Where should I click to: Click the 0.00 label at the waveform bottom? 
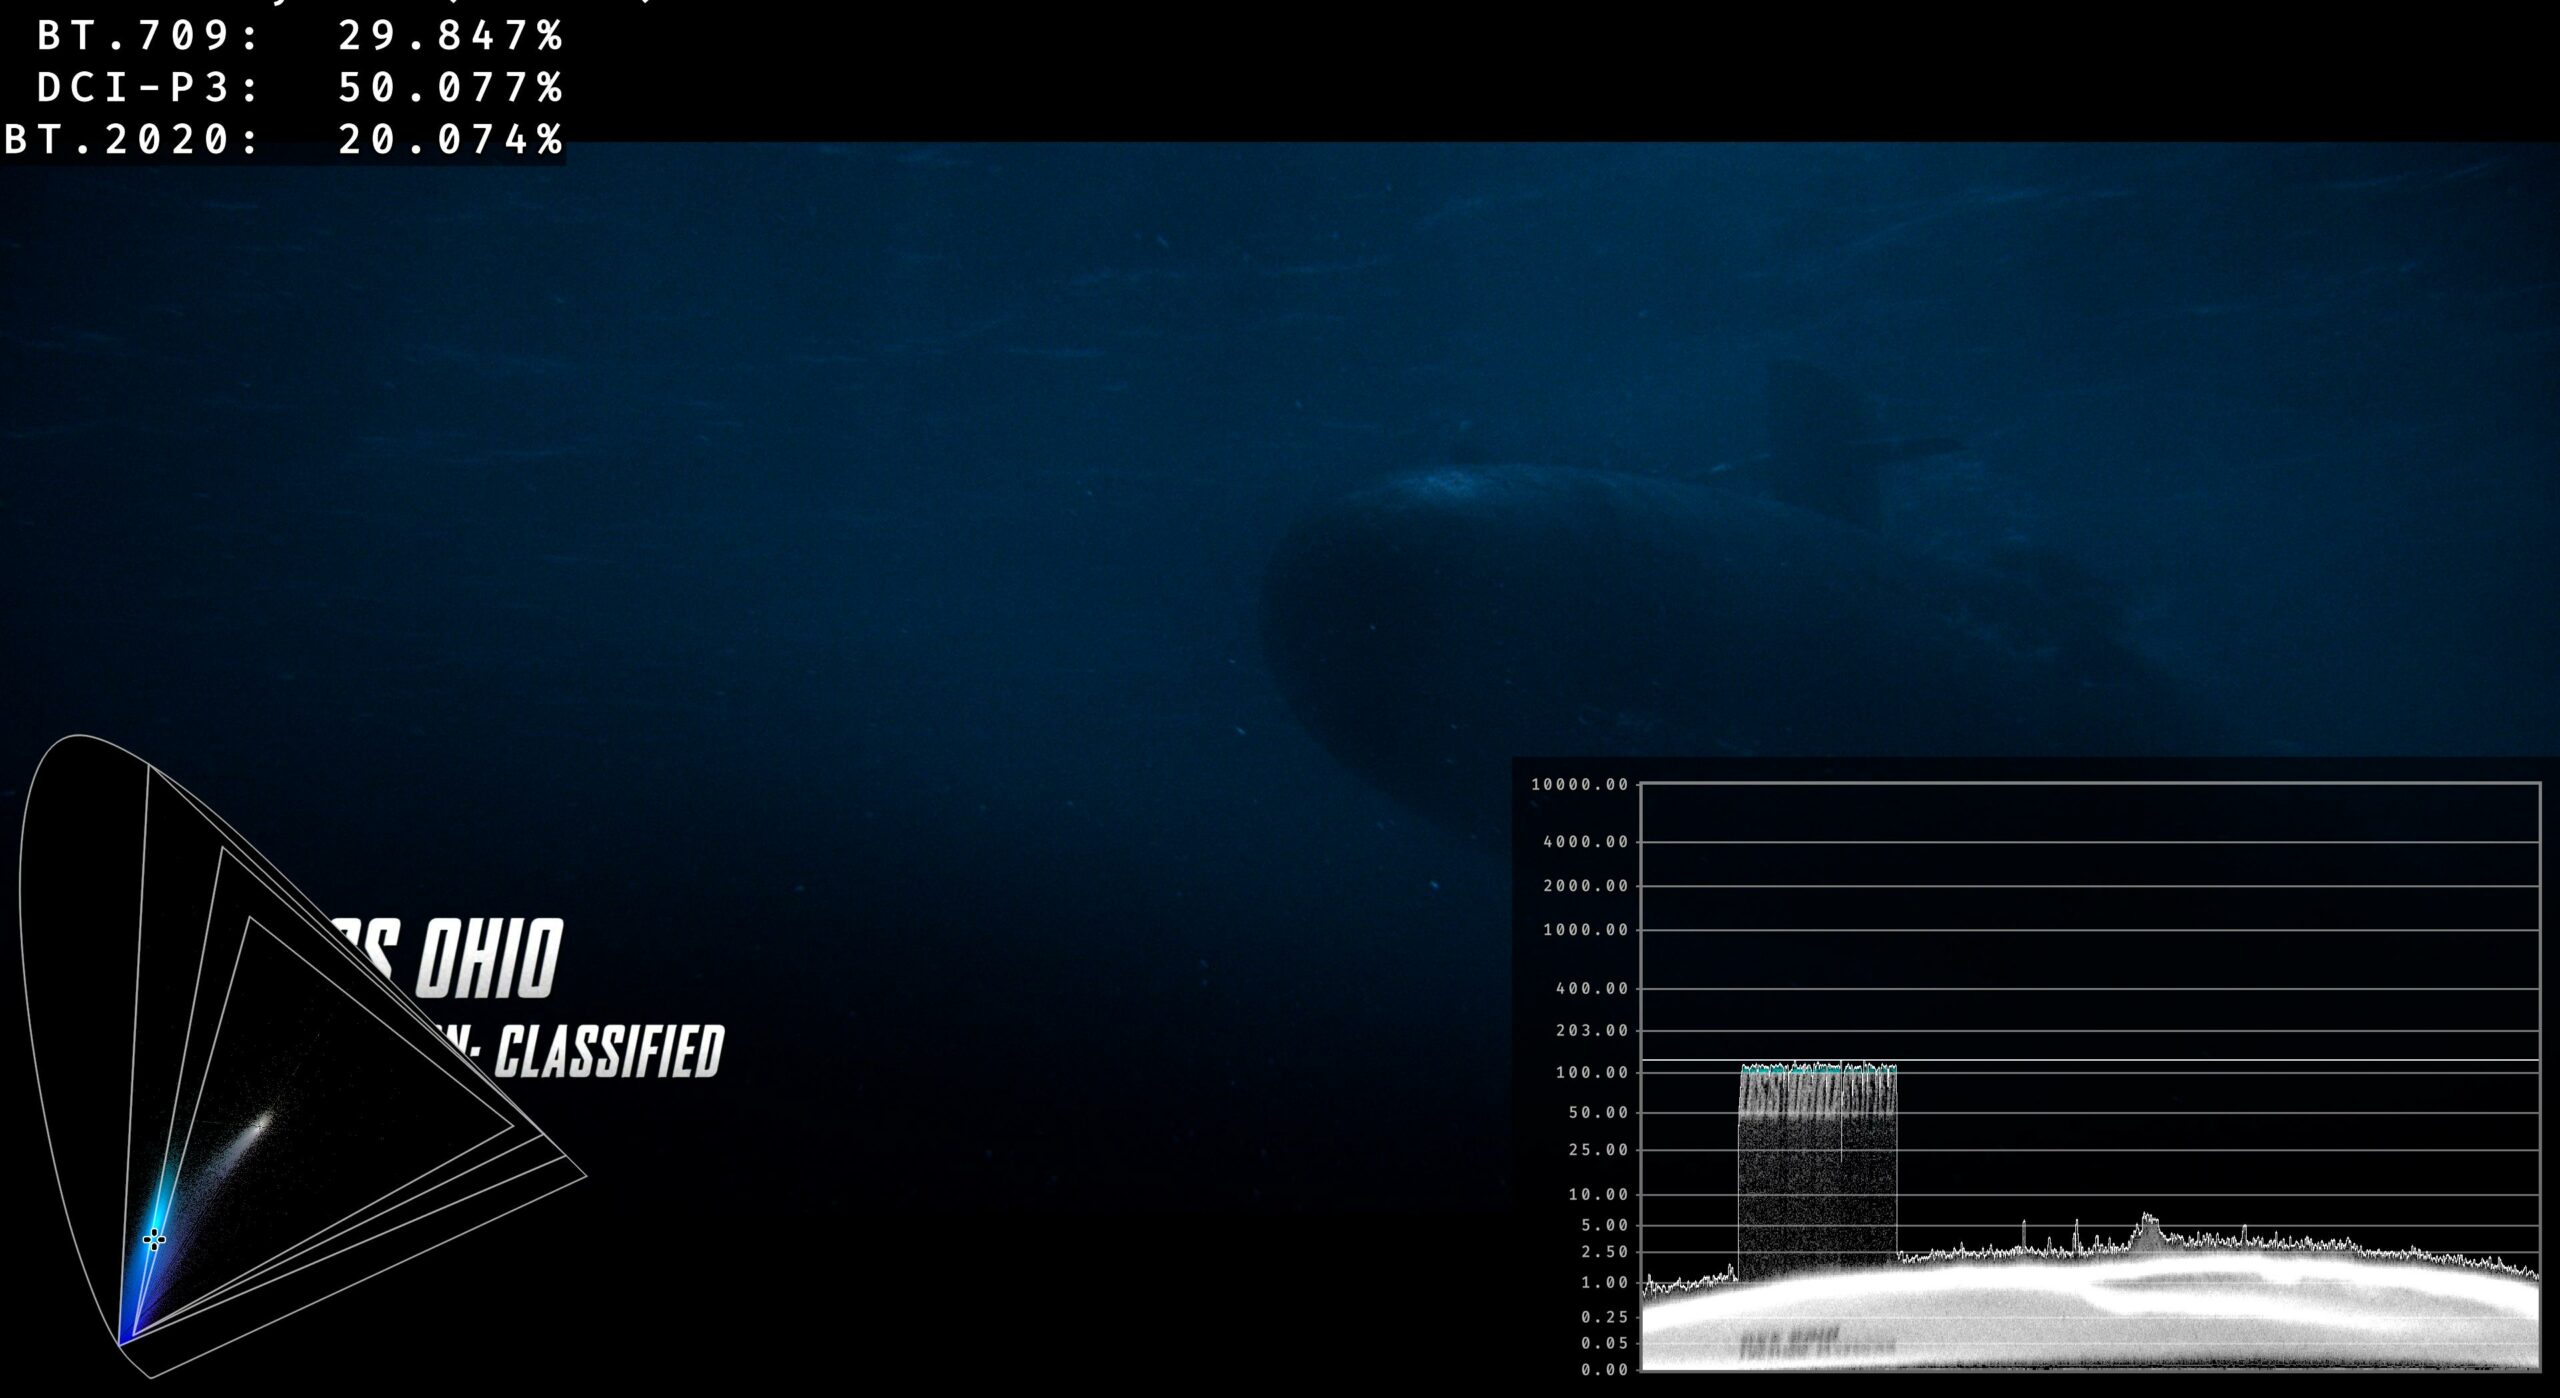[1604, 1370]
